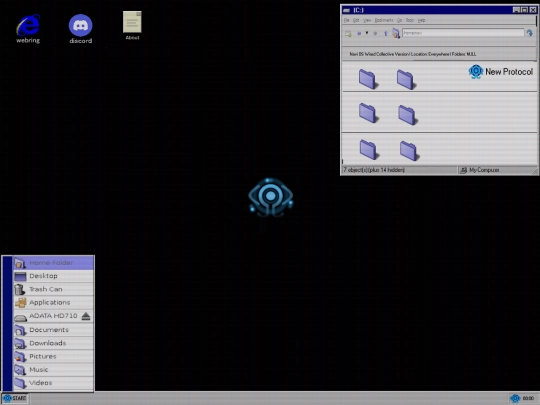Choose Desktop in the start menu
Image resolution: width=540 pixels, height=405 pixels.
coord(53,276)
